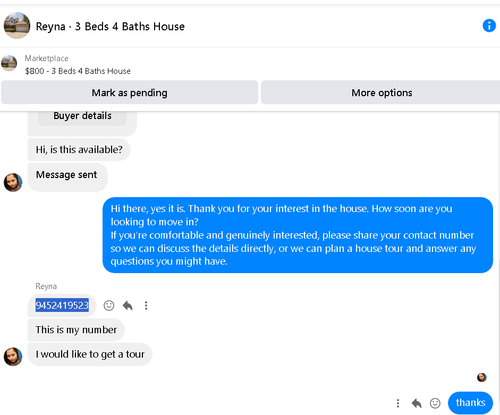Click Reyna's avatar beside the tour message
500x415 pixels.
pos(13,356)
